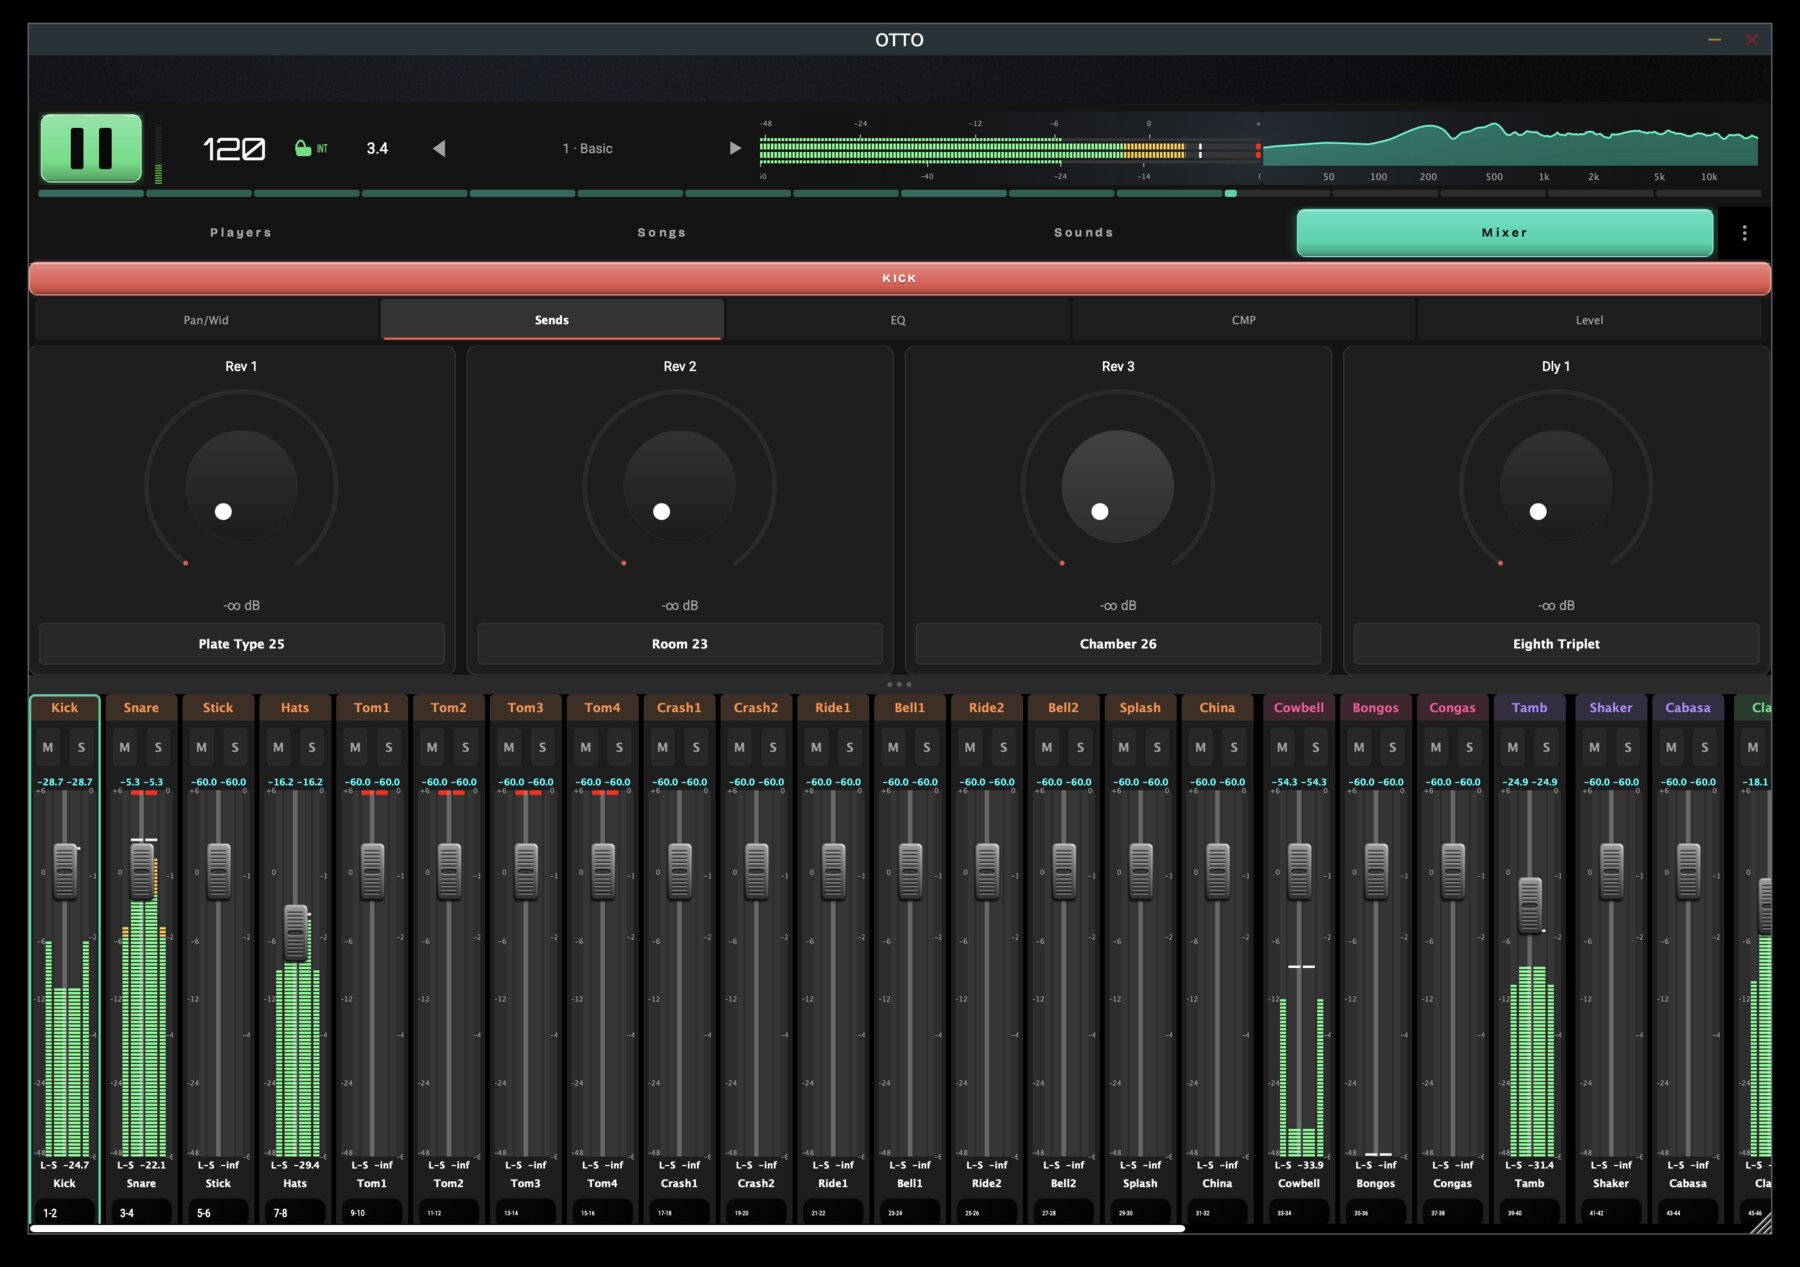Select the Cabasa channel header
The height and width of the screenshot is (1267, 1800).
[1688, 707]
